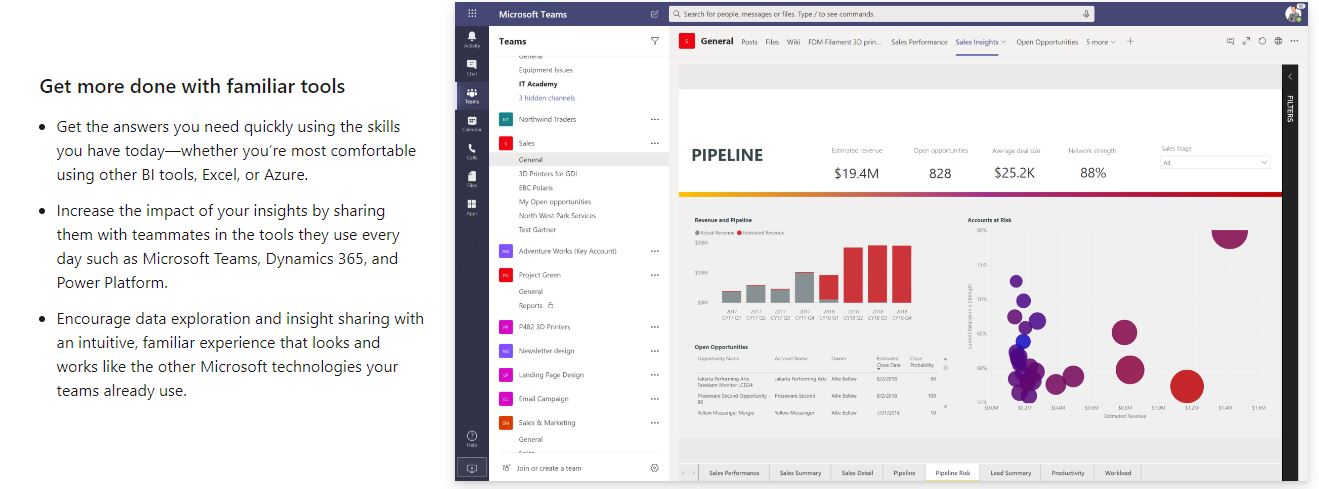
Task: Open more options for Northwind Traders
Action: click(x=655, y=119)
